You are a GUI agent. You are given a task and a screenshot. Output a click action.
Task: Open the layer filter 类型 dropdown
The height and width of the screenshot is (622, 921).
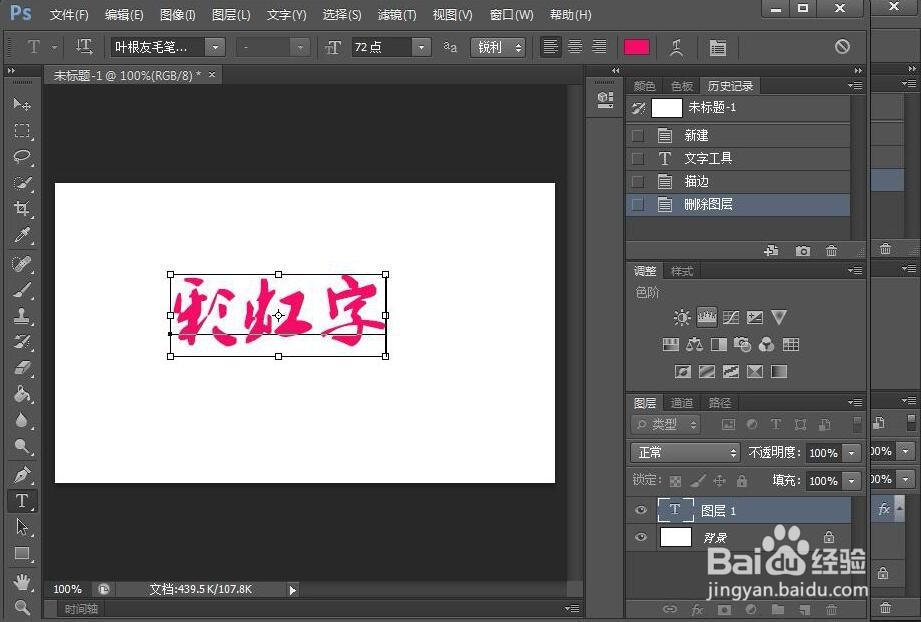(x=666, y=424)
